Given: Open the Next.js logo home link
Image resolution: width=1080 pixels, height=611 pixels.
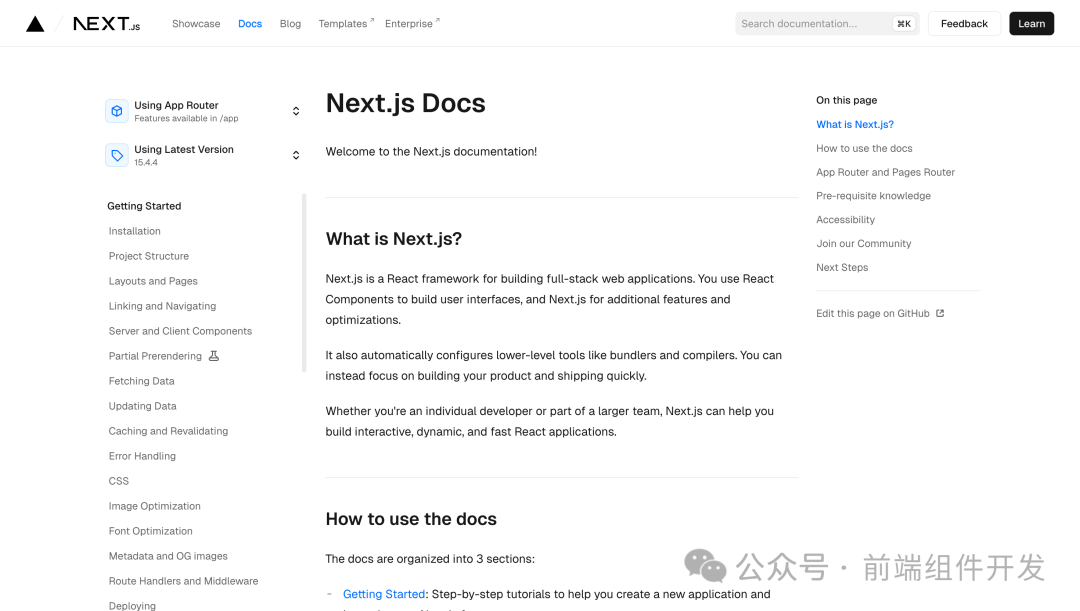Looking at the screenshot, I should coord(107,24).
